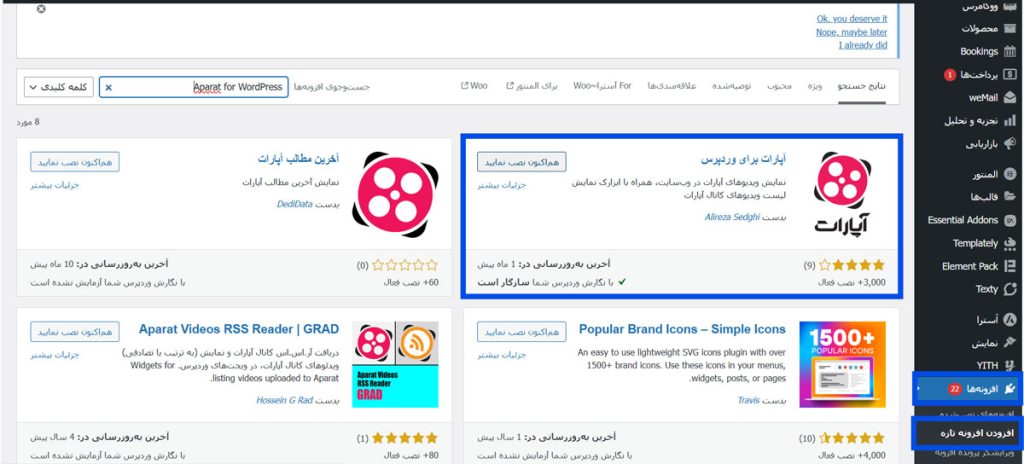
Task: Click the Aparat Videos RSS Reader GRAD thumbnail
Action: point(395,364)
